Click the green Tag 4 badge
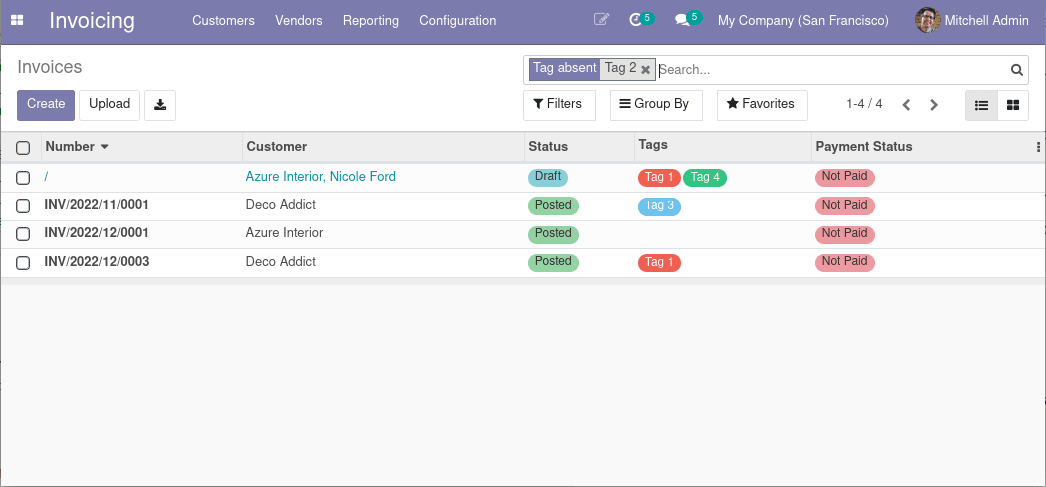This screenshot has width=1046, height=487. tap(705, 177)
